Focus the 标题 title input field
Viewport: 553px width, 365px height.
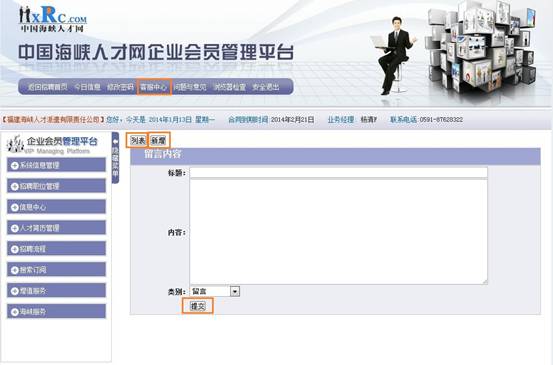click(339, 172)
